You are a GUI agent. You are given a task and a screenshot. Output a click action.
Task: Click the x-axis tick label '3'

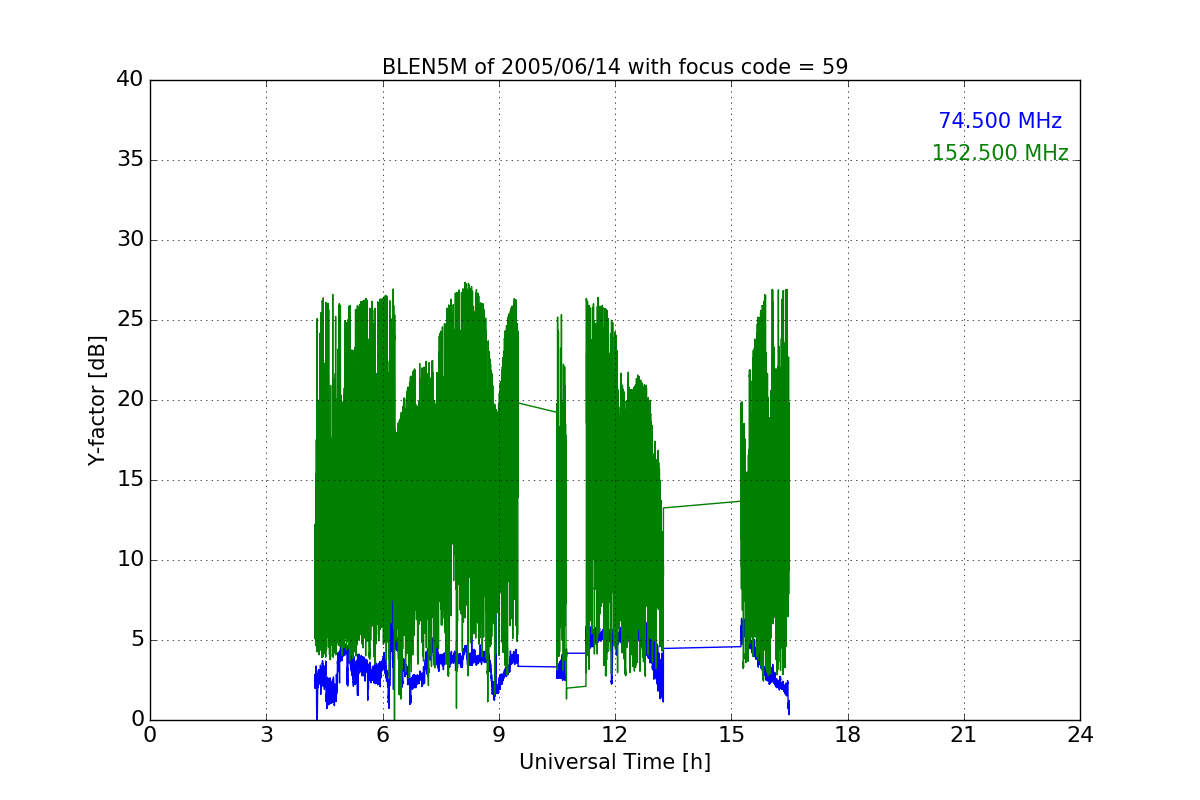[x=266, y=735]
